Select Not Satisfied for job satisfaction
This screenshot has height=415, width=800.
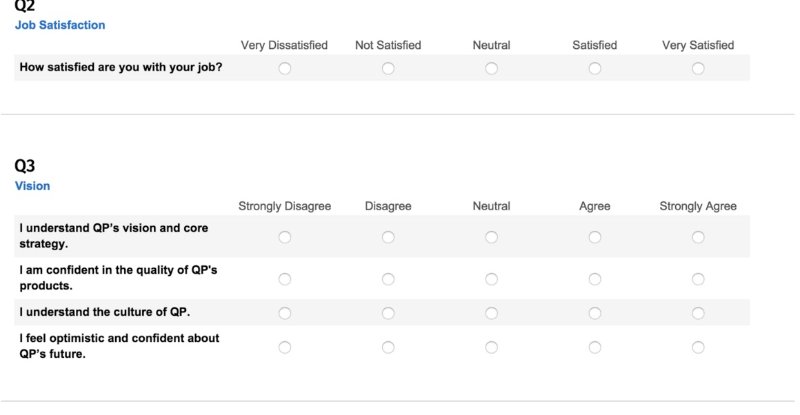pyautogui.click(x=388, y=68)
